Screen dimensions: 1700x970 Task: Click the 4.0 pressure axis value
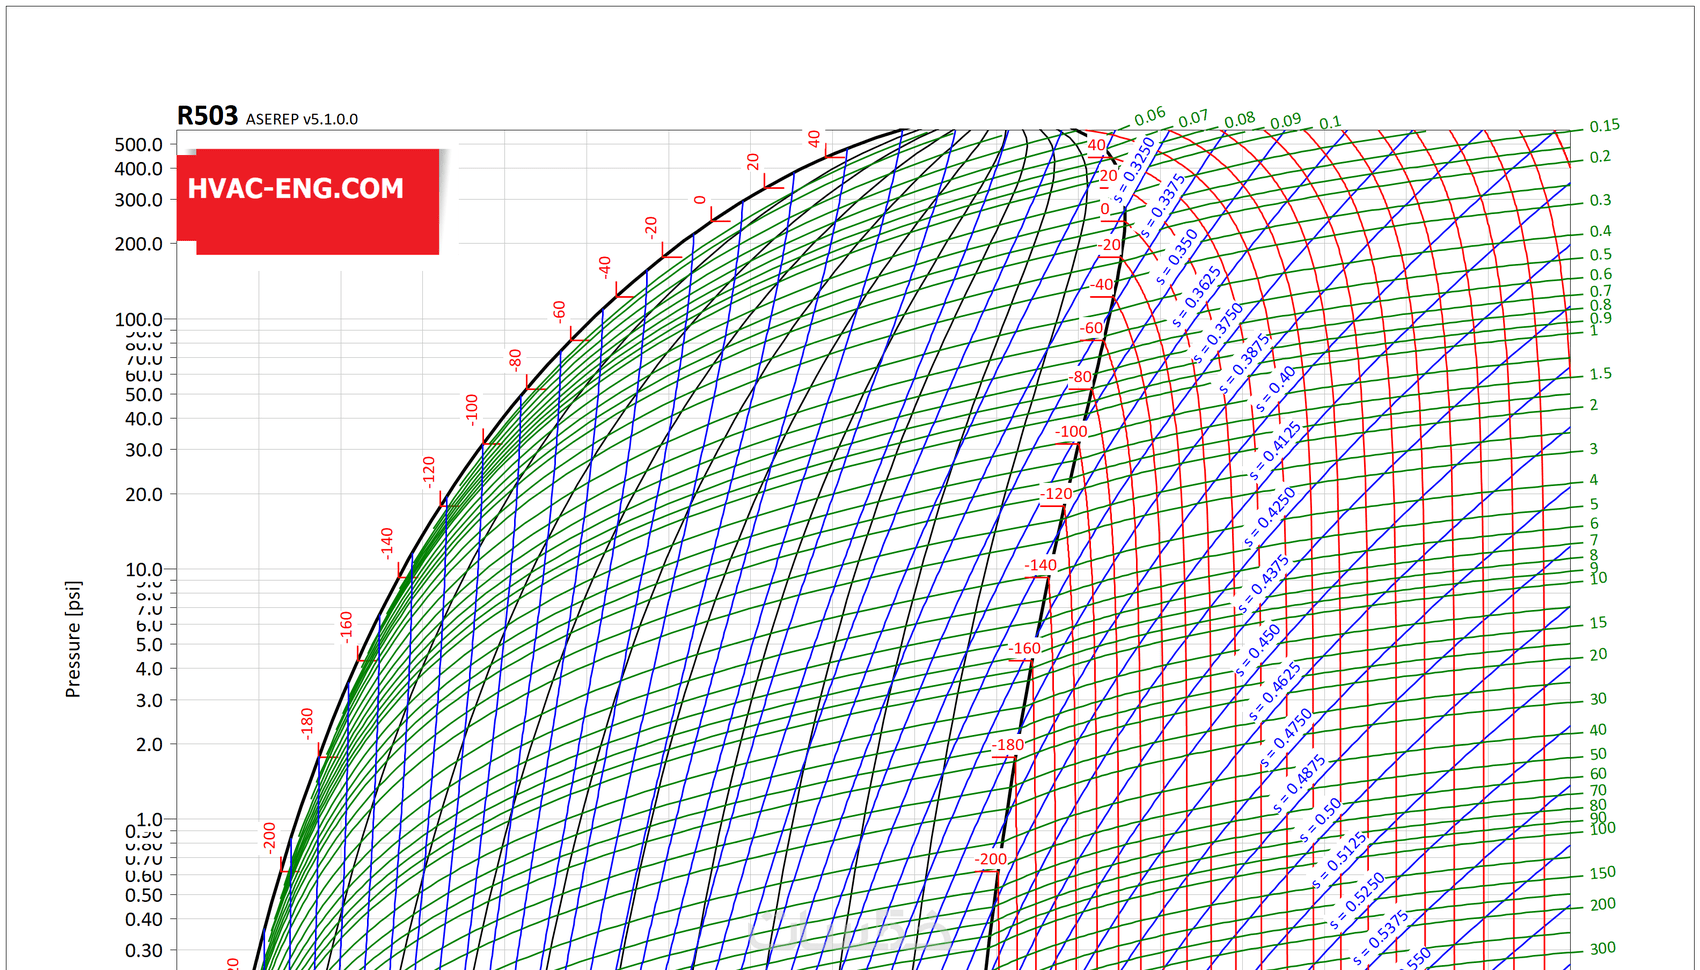click(149, 669)
